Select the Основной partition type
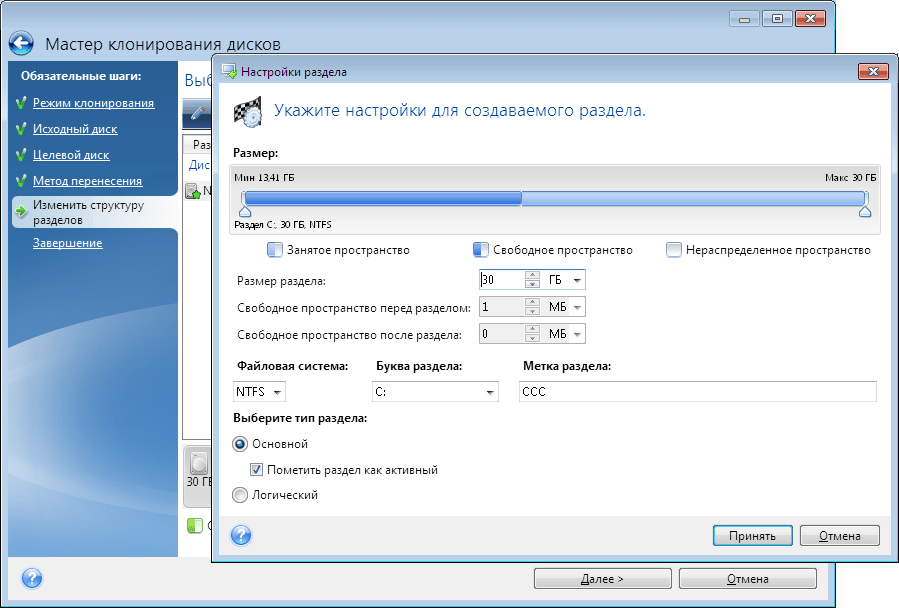 pyautogui.click(x=240, y=444)
